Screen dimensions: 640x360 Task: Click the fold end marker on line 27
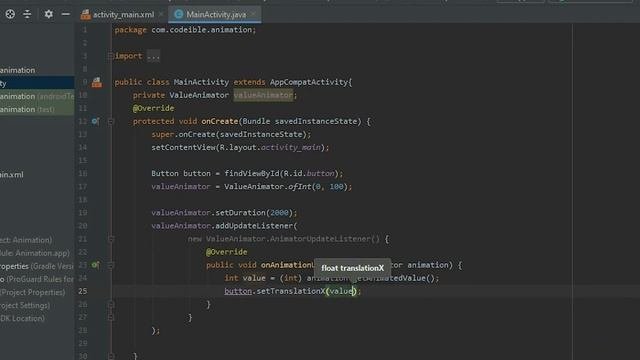pyautogui.click(x=111, y=317)
